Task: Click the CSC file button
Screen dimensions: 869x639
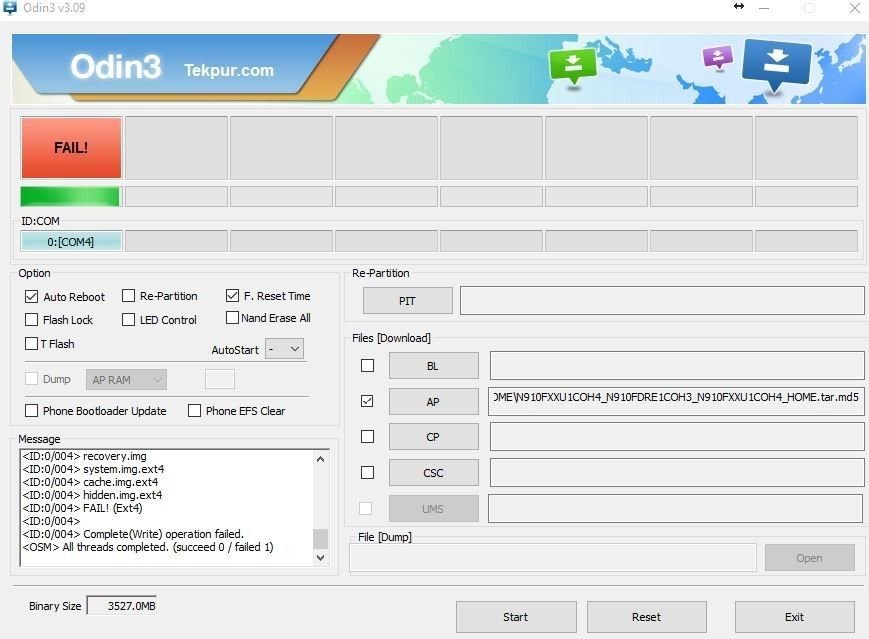Action: coord(433,473)
